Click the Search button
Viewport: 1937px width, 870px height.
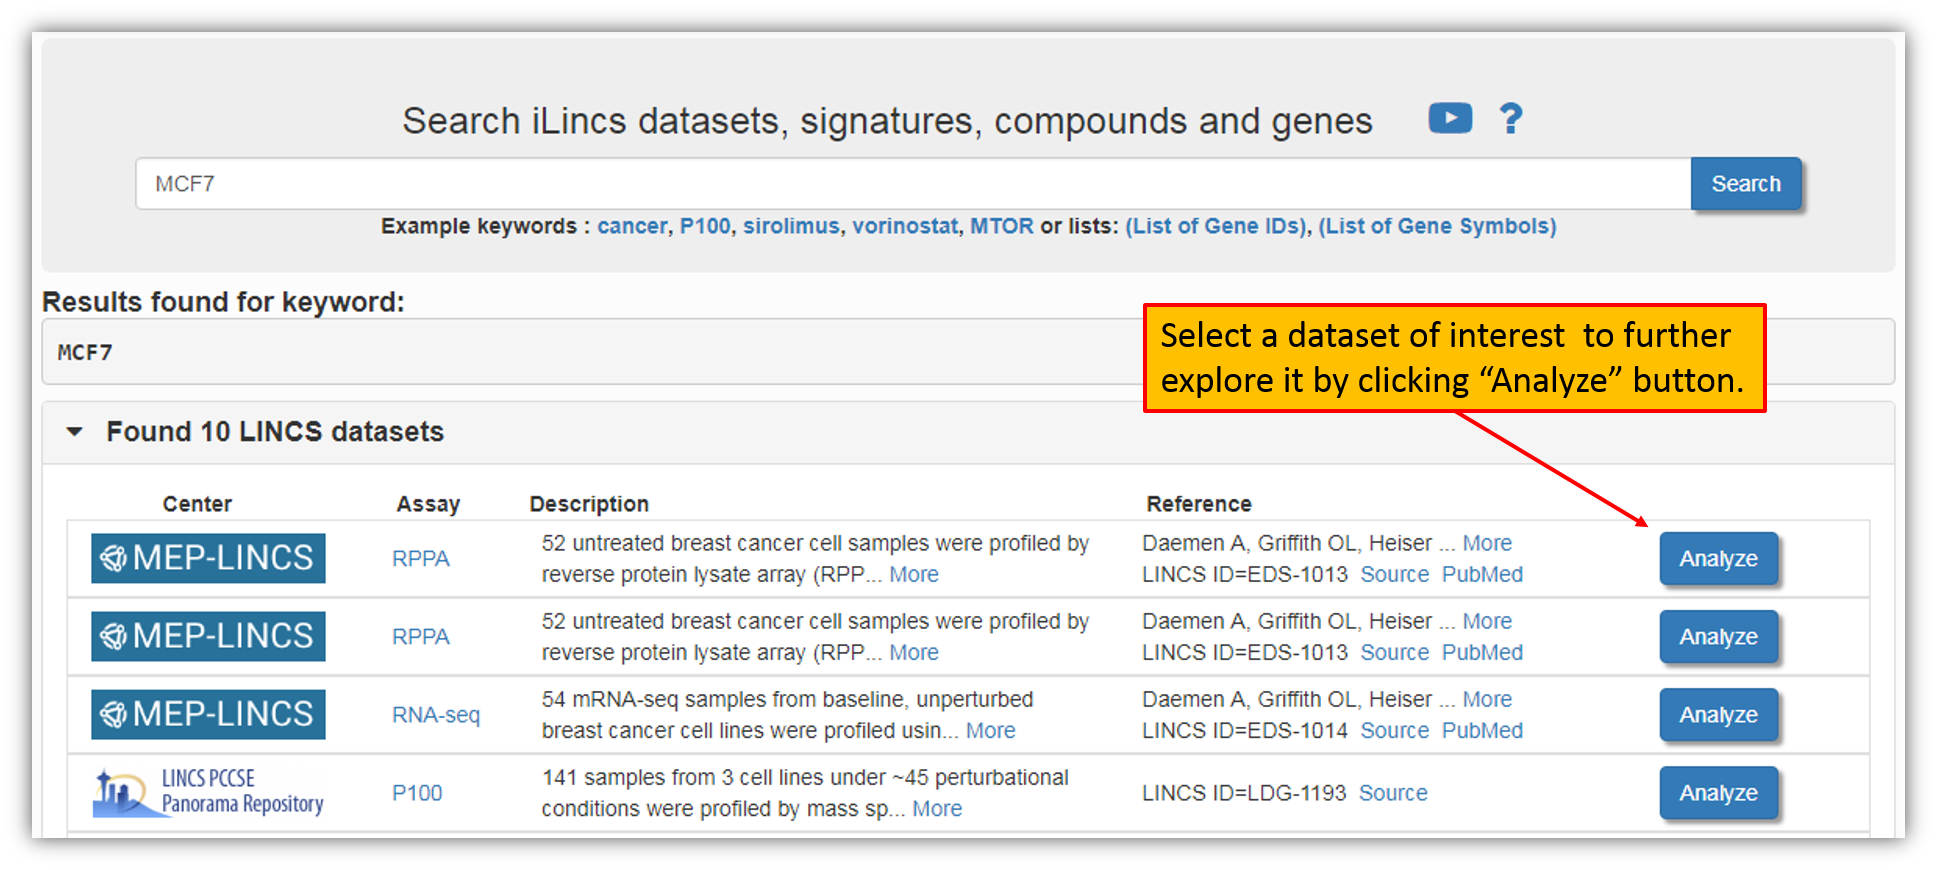[x=1746, y=184]
